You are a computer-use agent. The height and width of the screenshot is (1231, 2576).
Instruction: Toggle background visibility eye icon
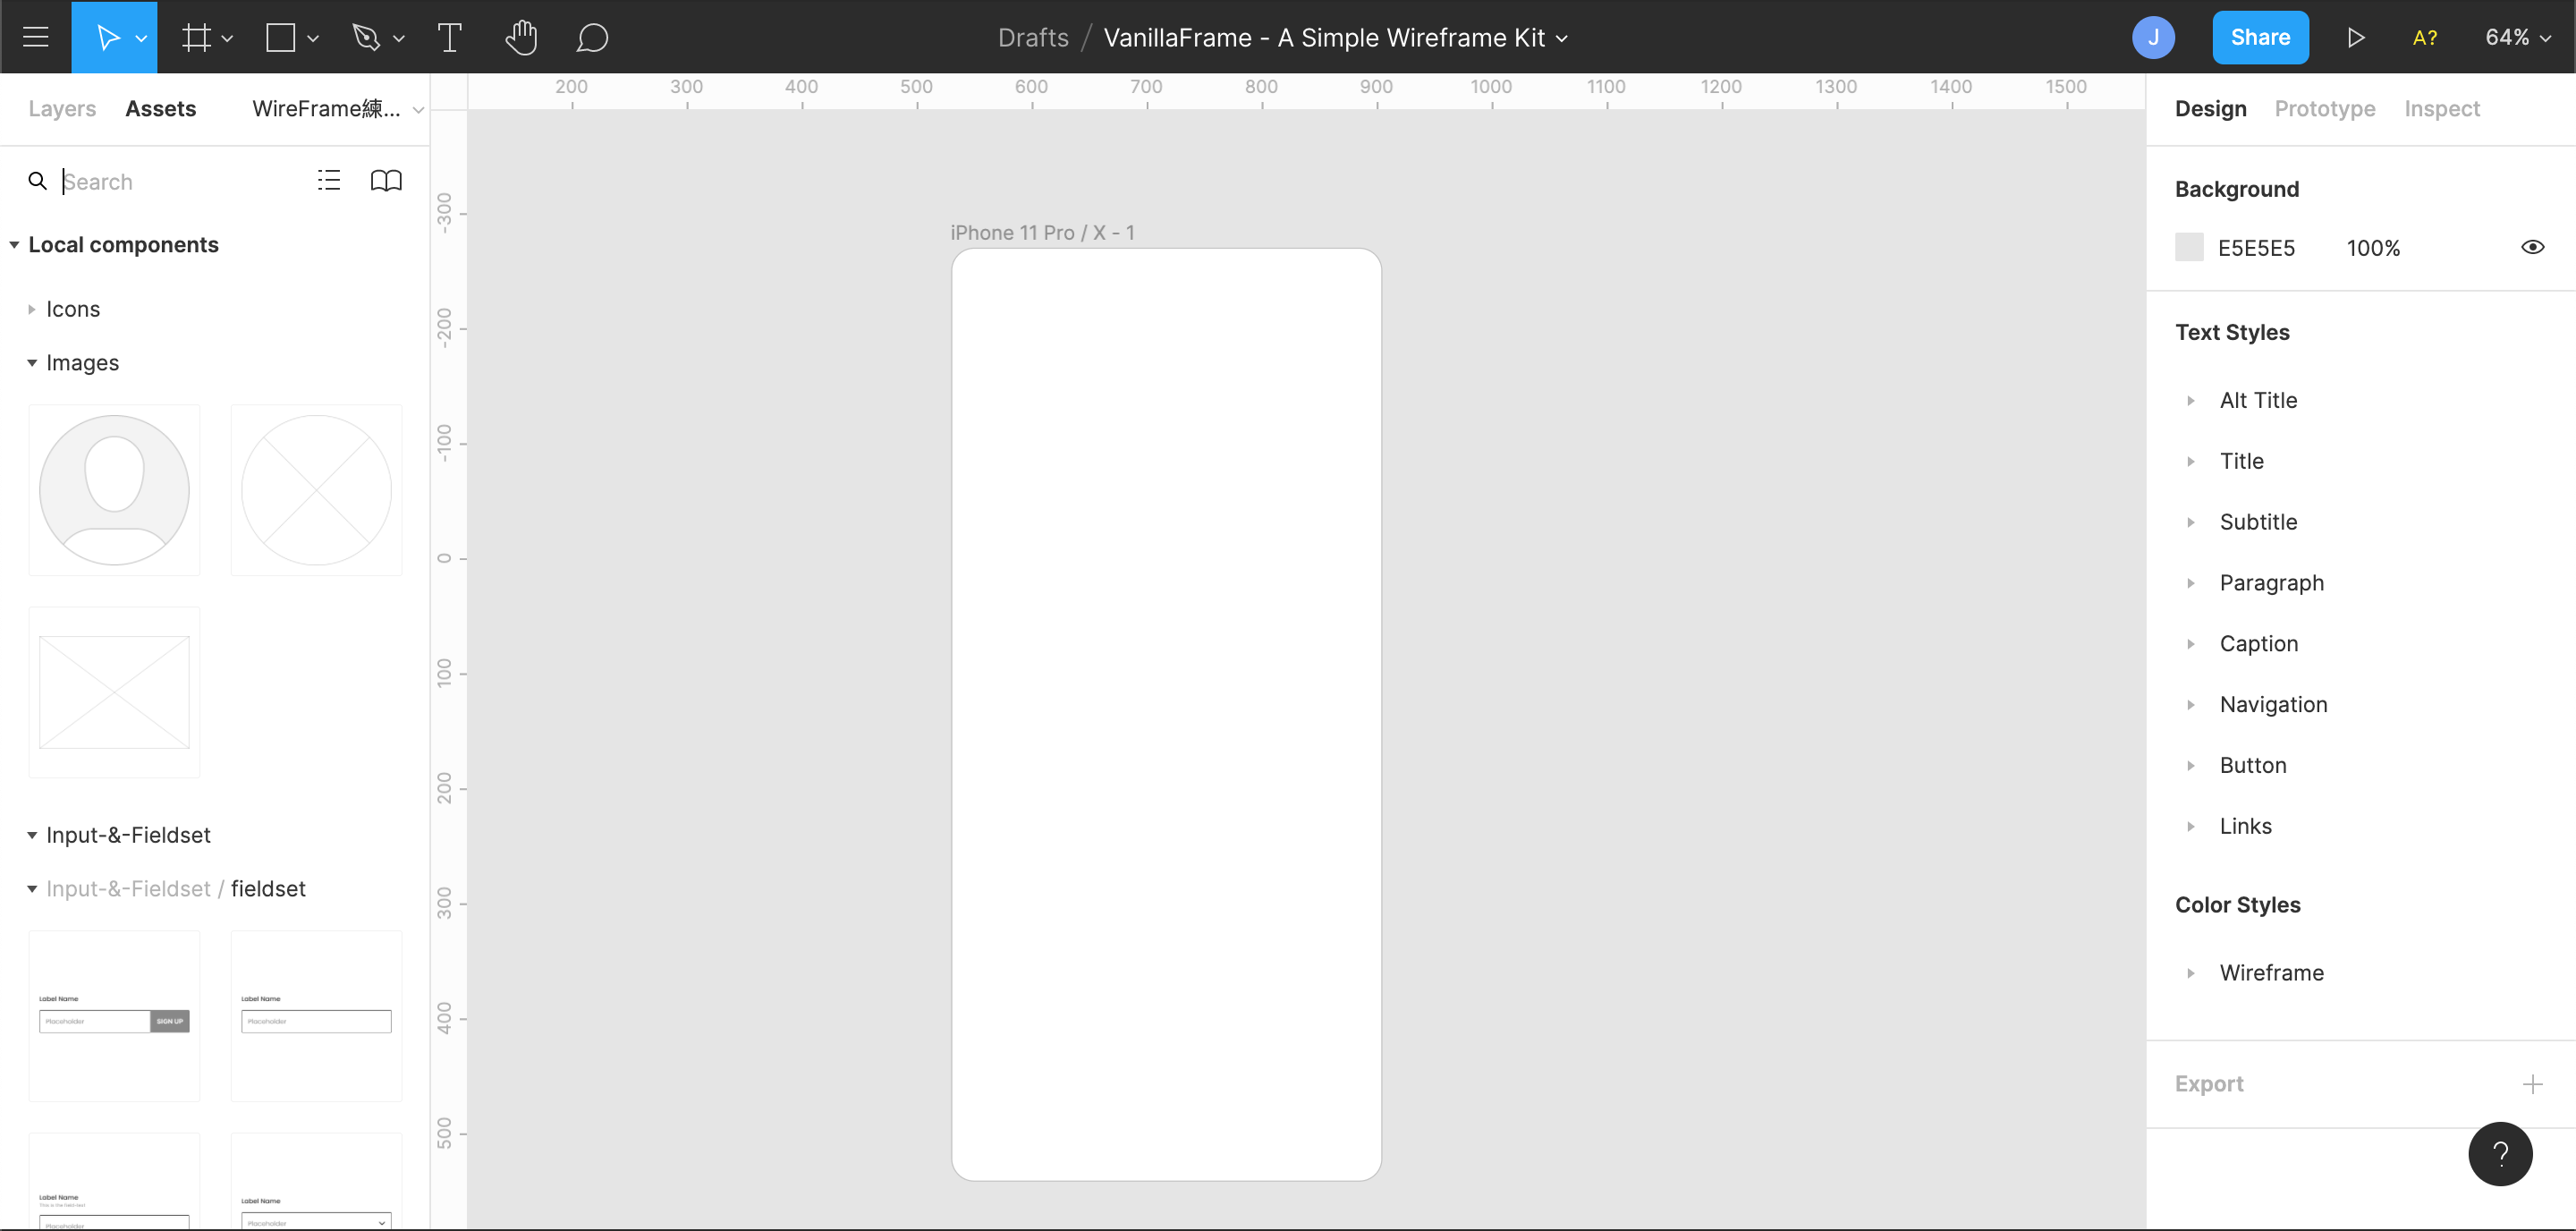click(x=2532, y=248)
